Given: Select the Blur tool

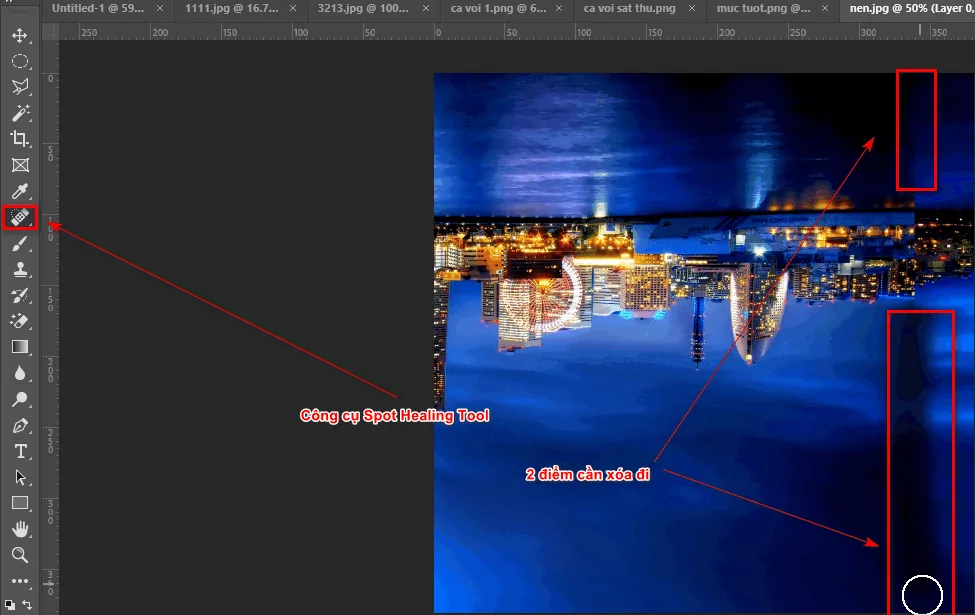Looking at the screenshot, I should (x=20, y=372).
